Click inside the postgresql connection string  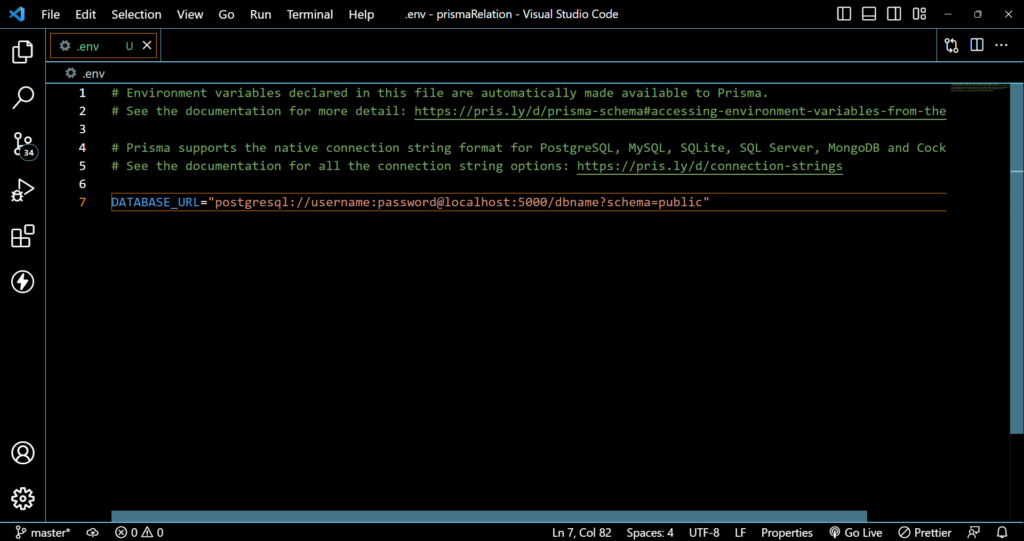coord(458,203)
